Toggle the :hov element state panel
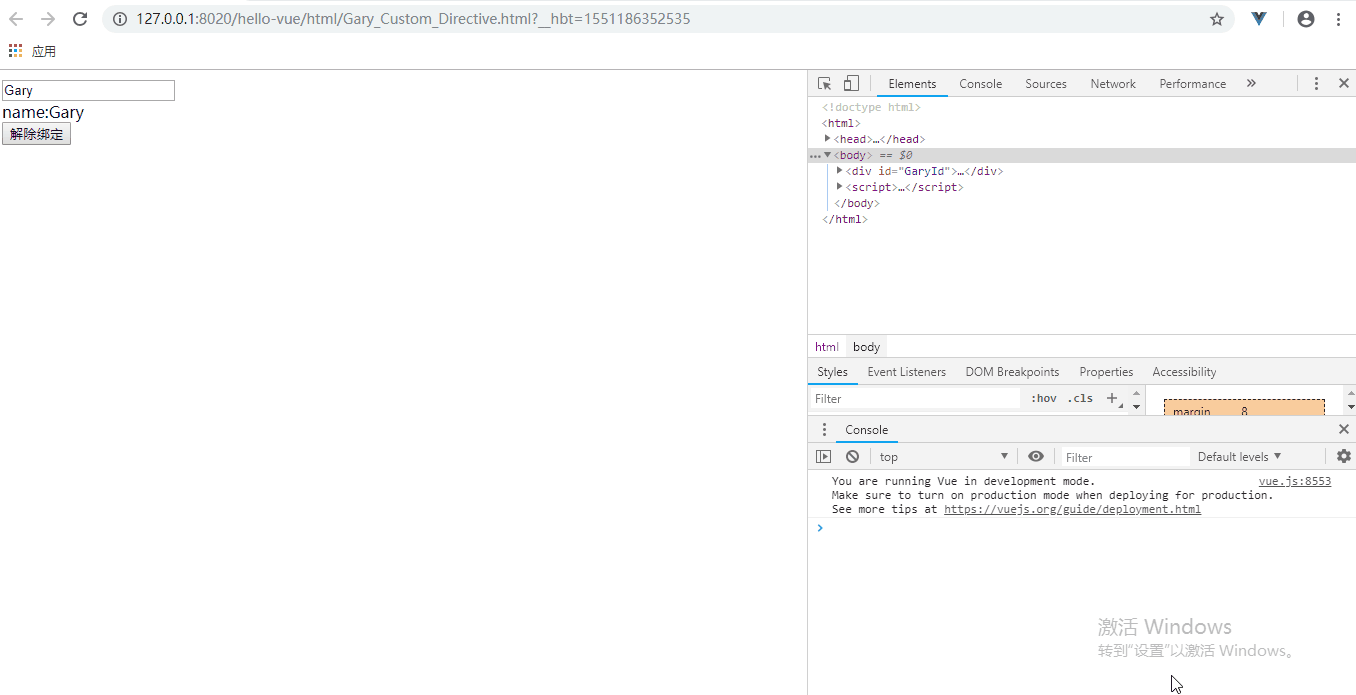 tap(1044, 398)
